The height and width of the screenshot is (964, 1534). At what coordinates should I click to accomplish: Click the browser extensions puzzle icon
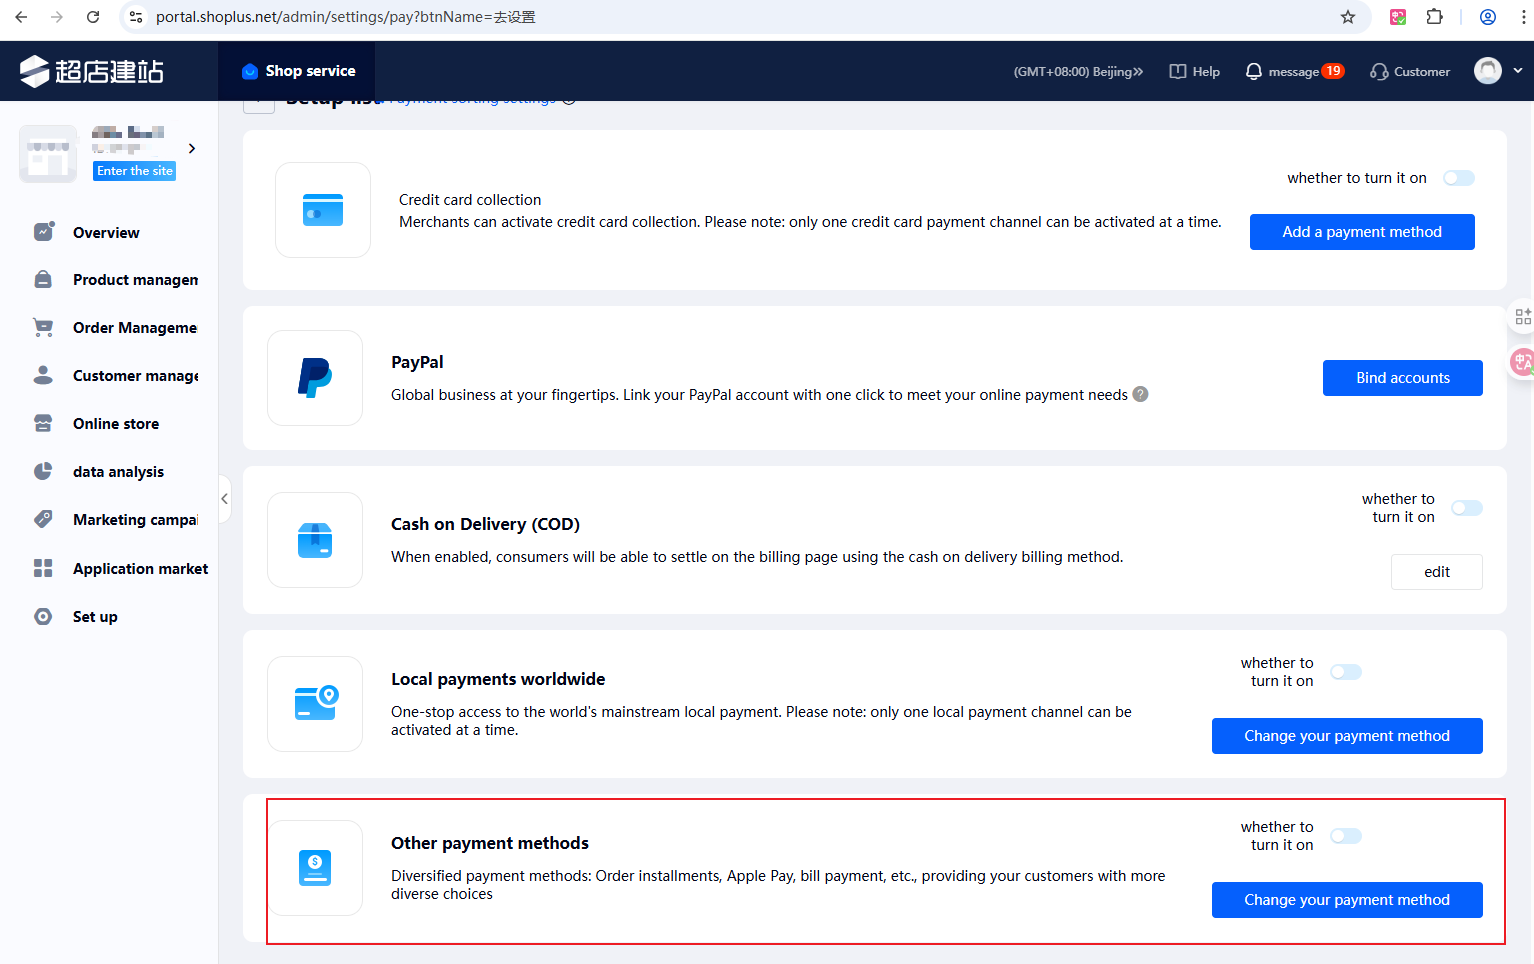pyautogui.click(x=1434, y=17)
